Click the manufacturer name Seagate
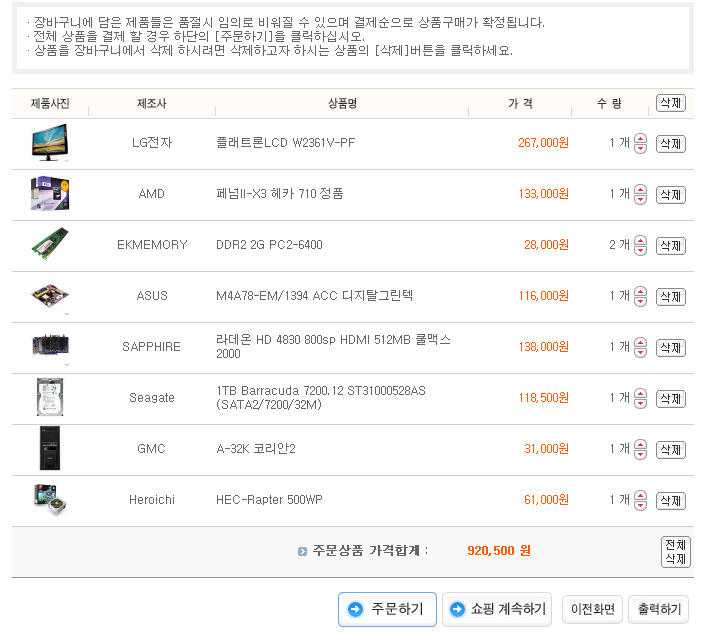The image size is (714, 637). (152, 398)
